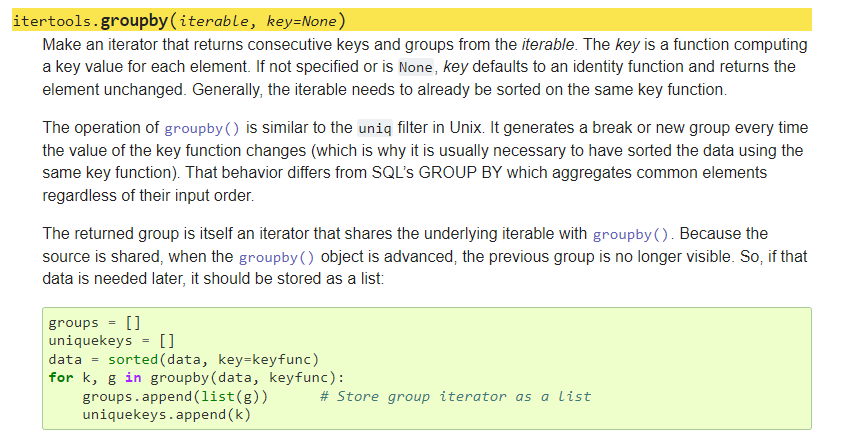Click uniquekeys.append(k) code line
The height and width of the screenshot is (437, 847).
(x=166, y=414)
